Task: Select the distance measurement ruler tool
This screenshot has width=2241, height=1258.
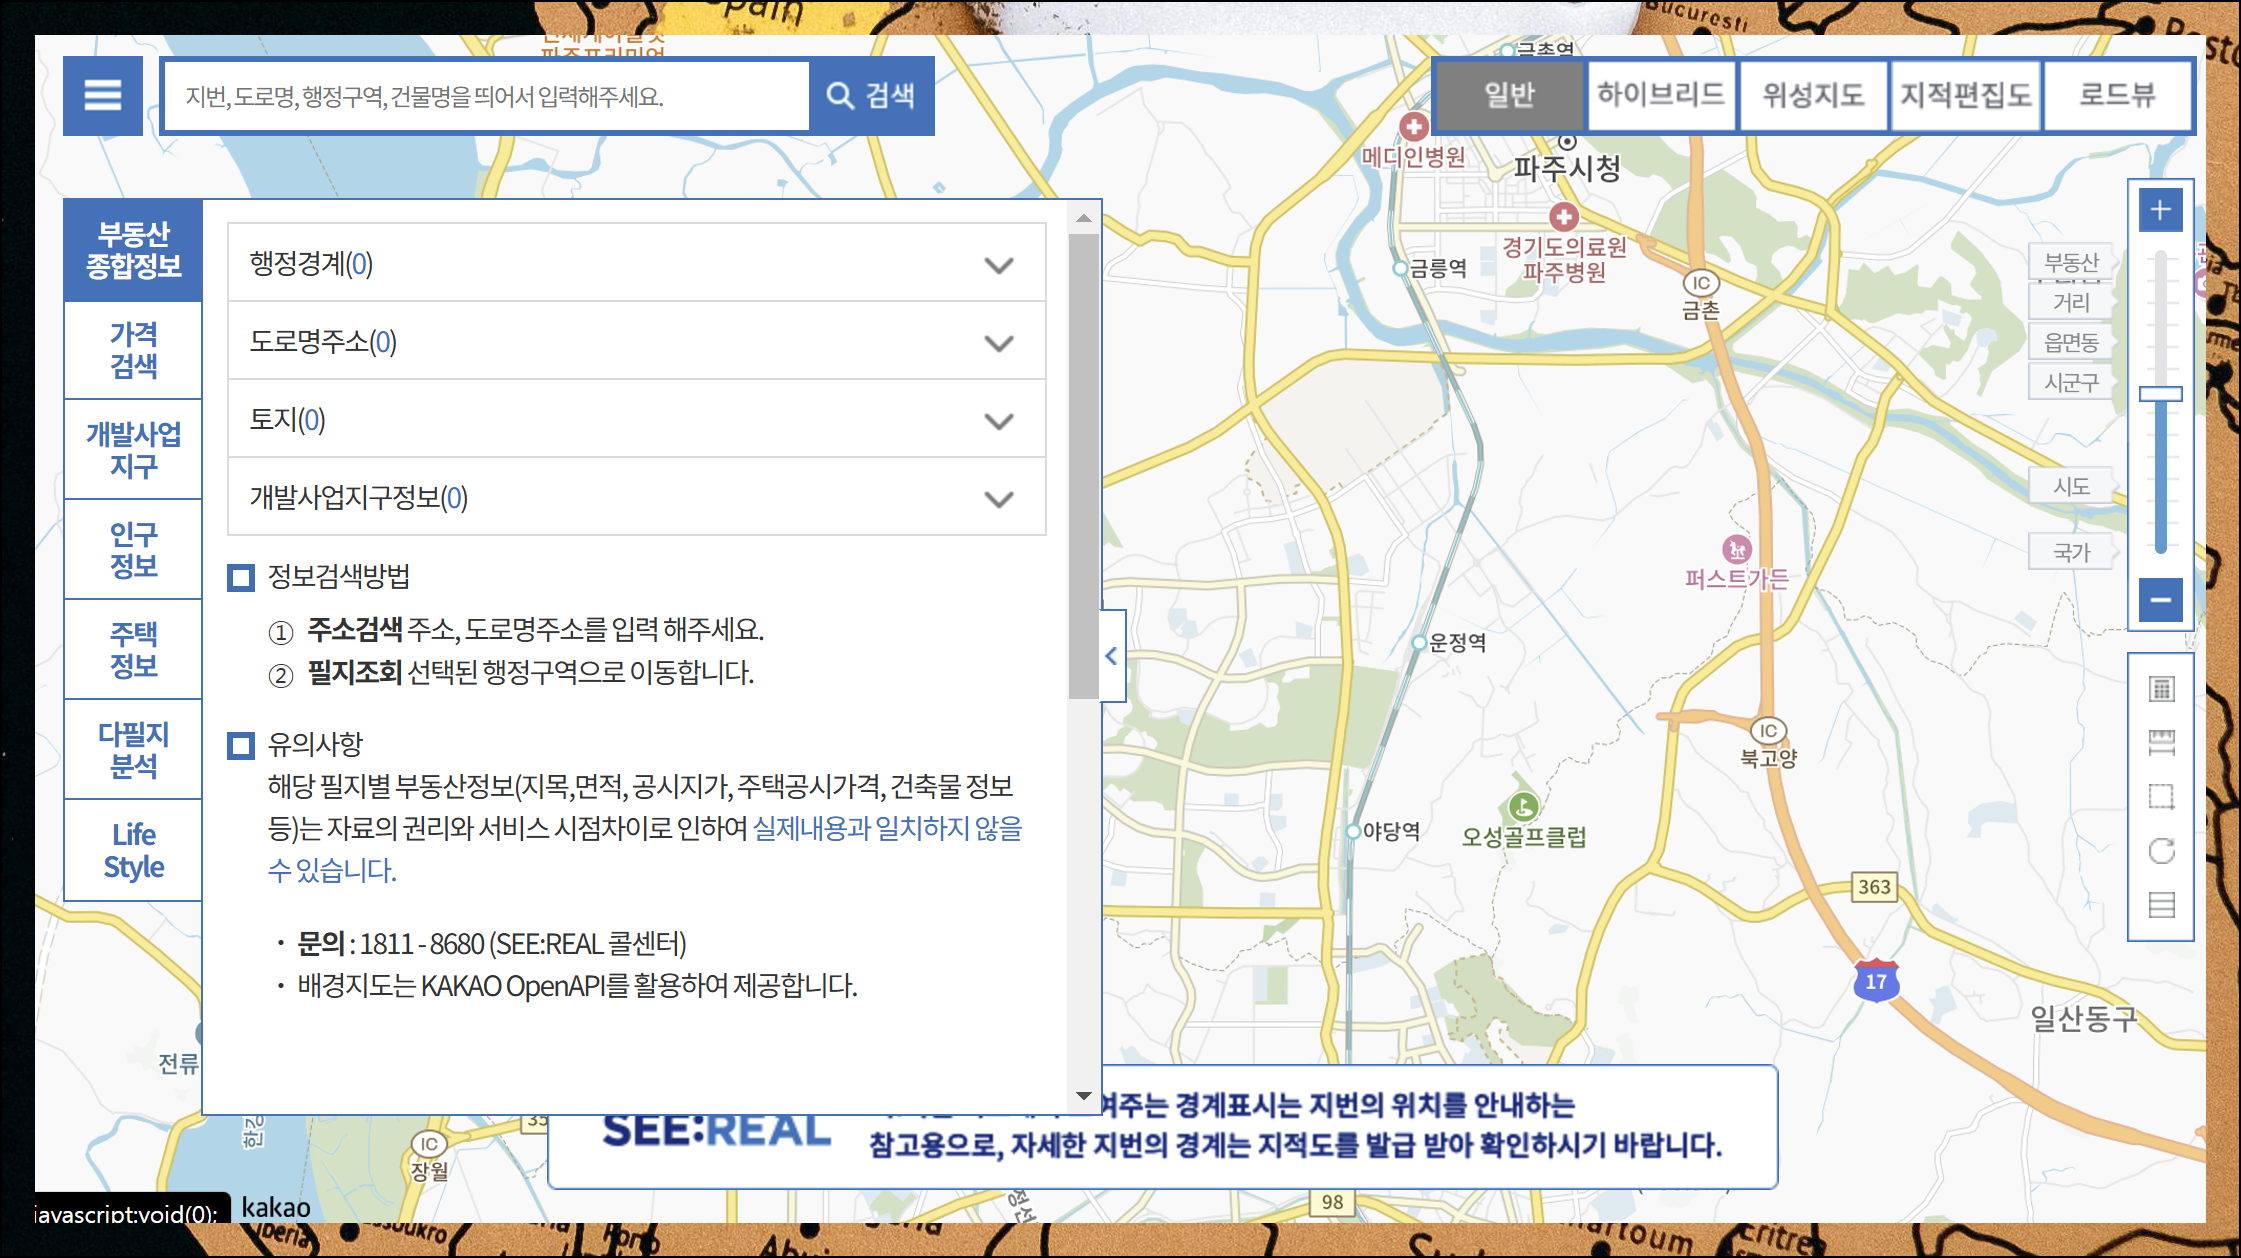Action: click(2161, 742)
